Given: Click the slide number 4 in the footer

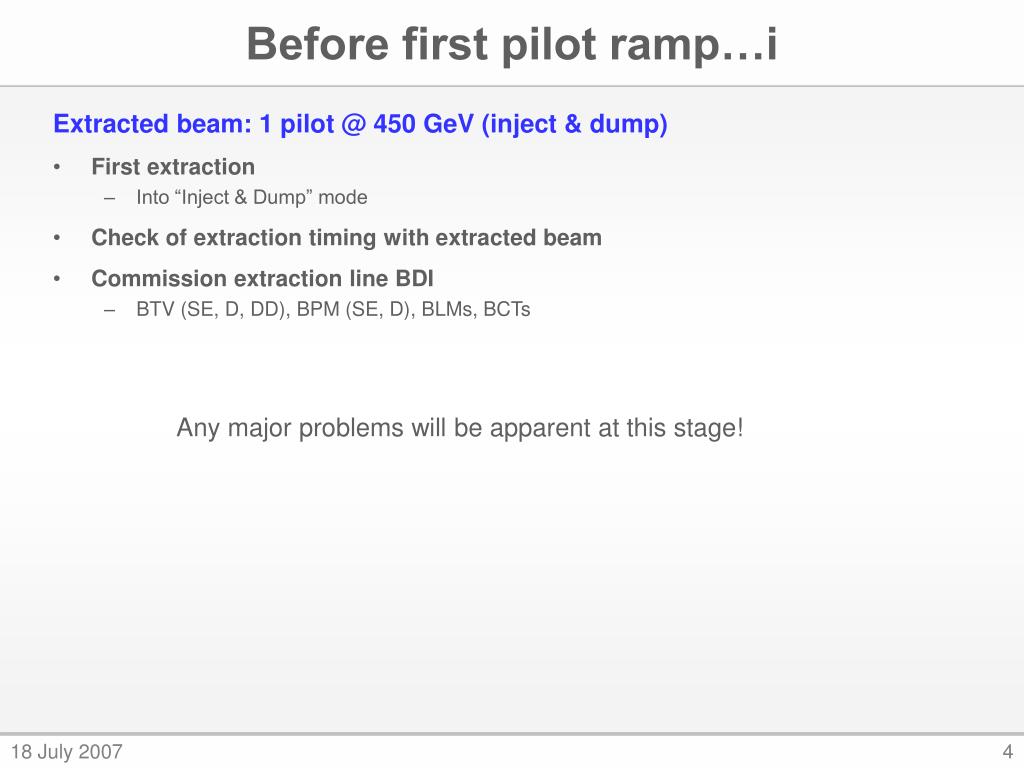Looking at the screenshot, I should 1007,752.
